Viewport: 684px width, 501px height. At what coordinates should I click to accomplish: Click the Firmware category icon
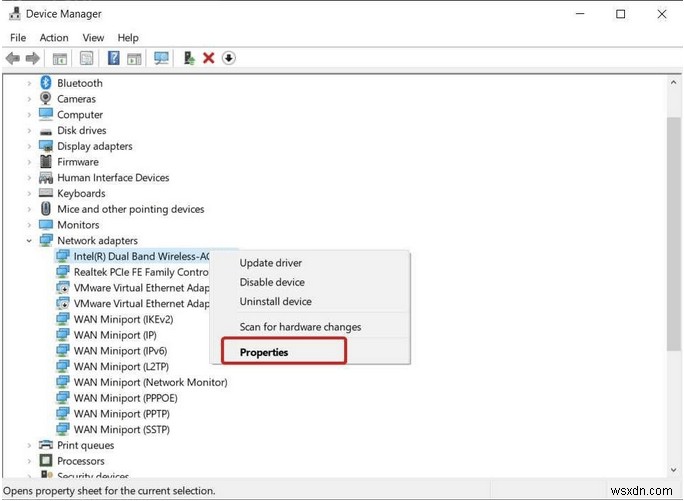coord(46,161)
